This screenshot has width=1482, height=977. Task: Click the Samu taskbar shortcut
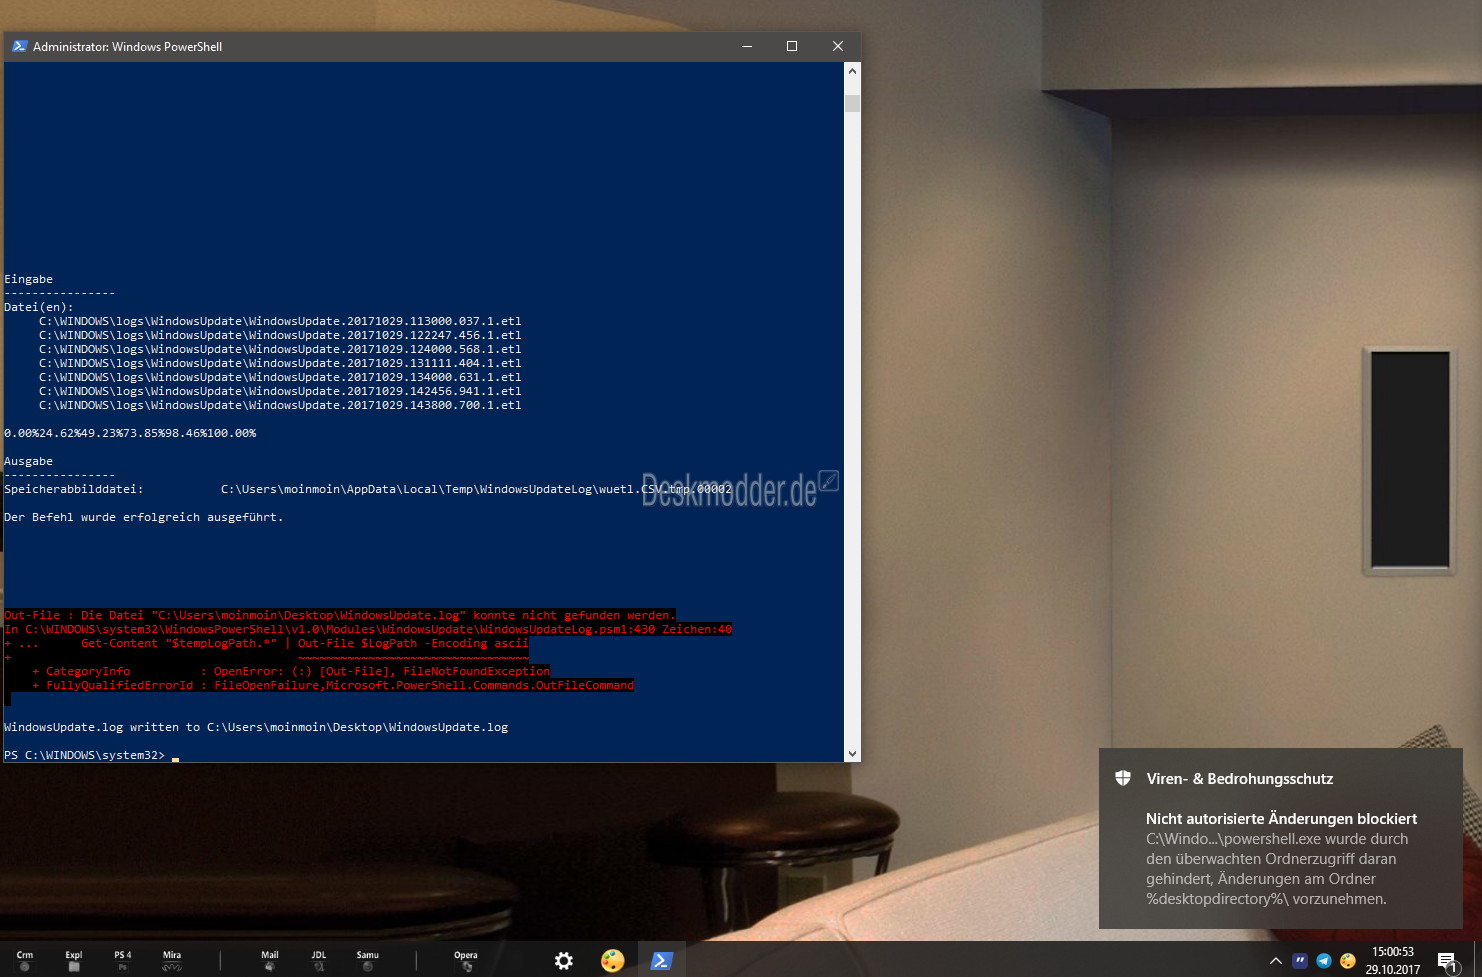[x=368, y=961]
